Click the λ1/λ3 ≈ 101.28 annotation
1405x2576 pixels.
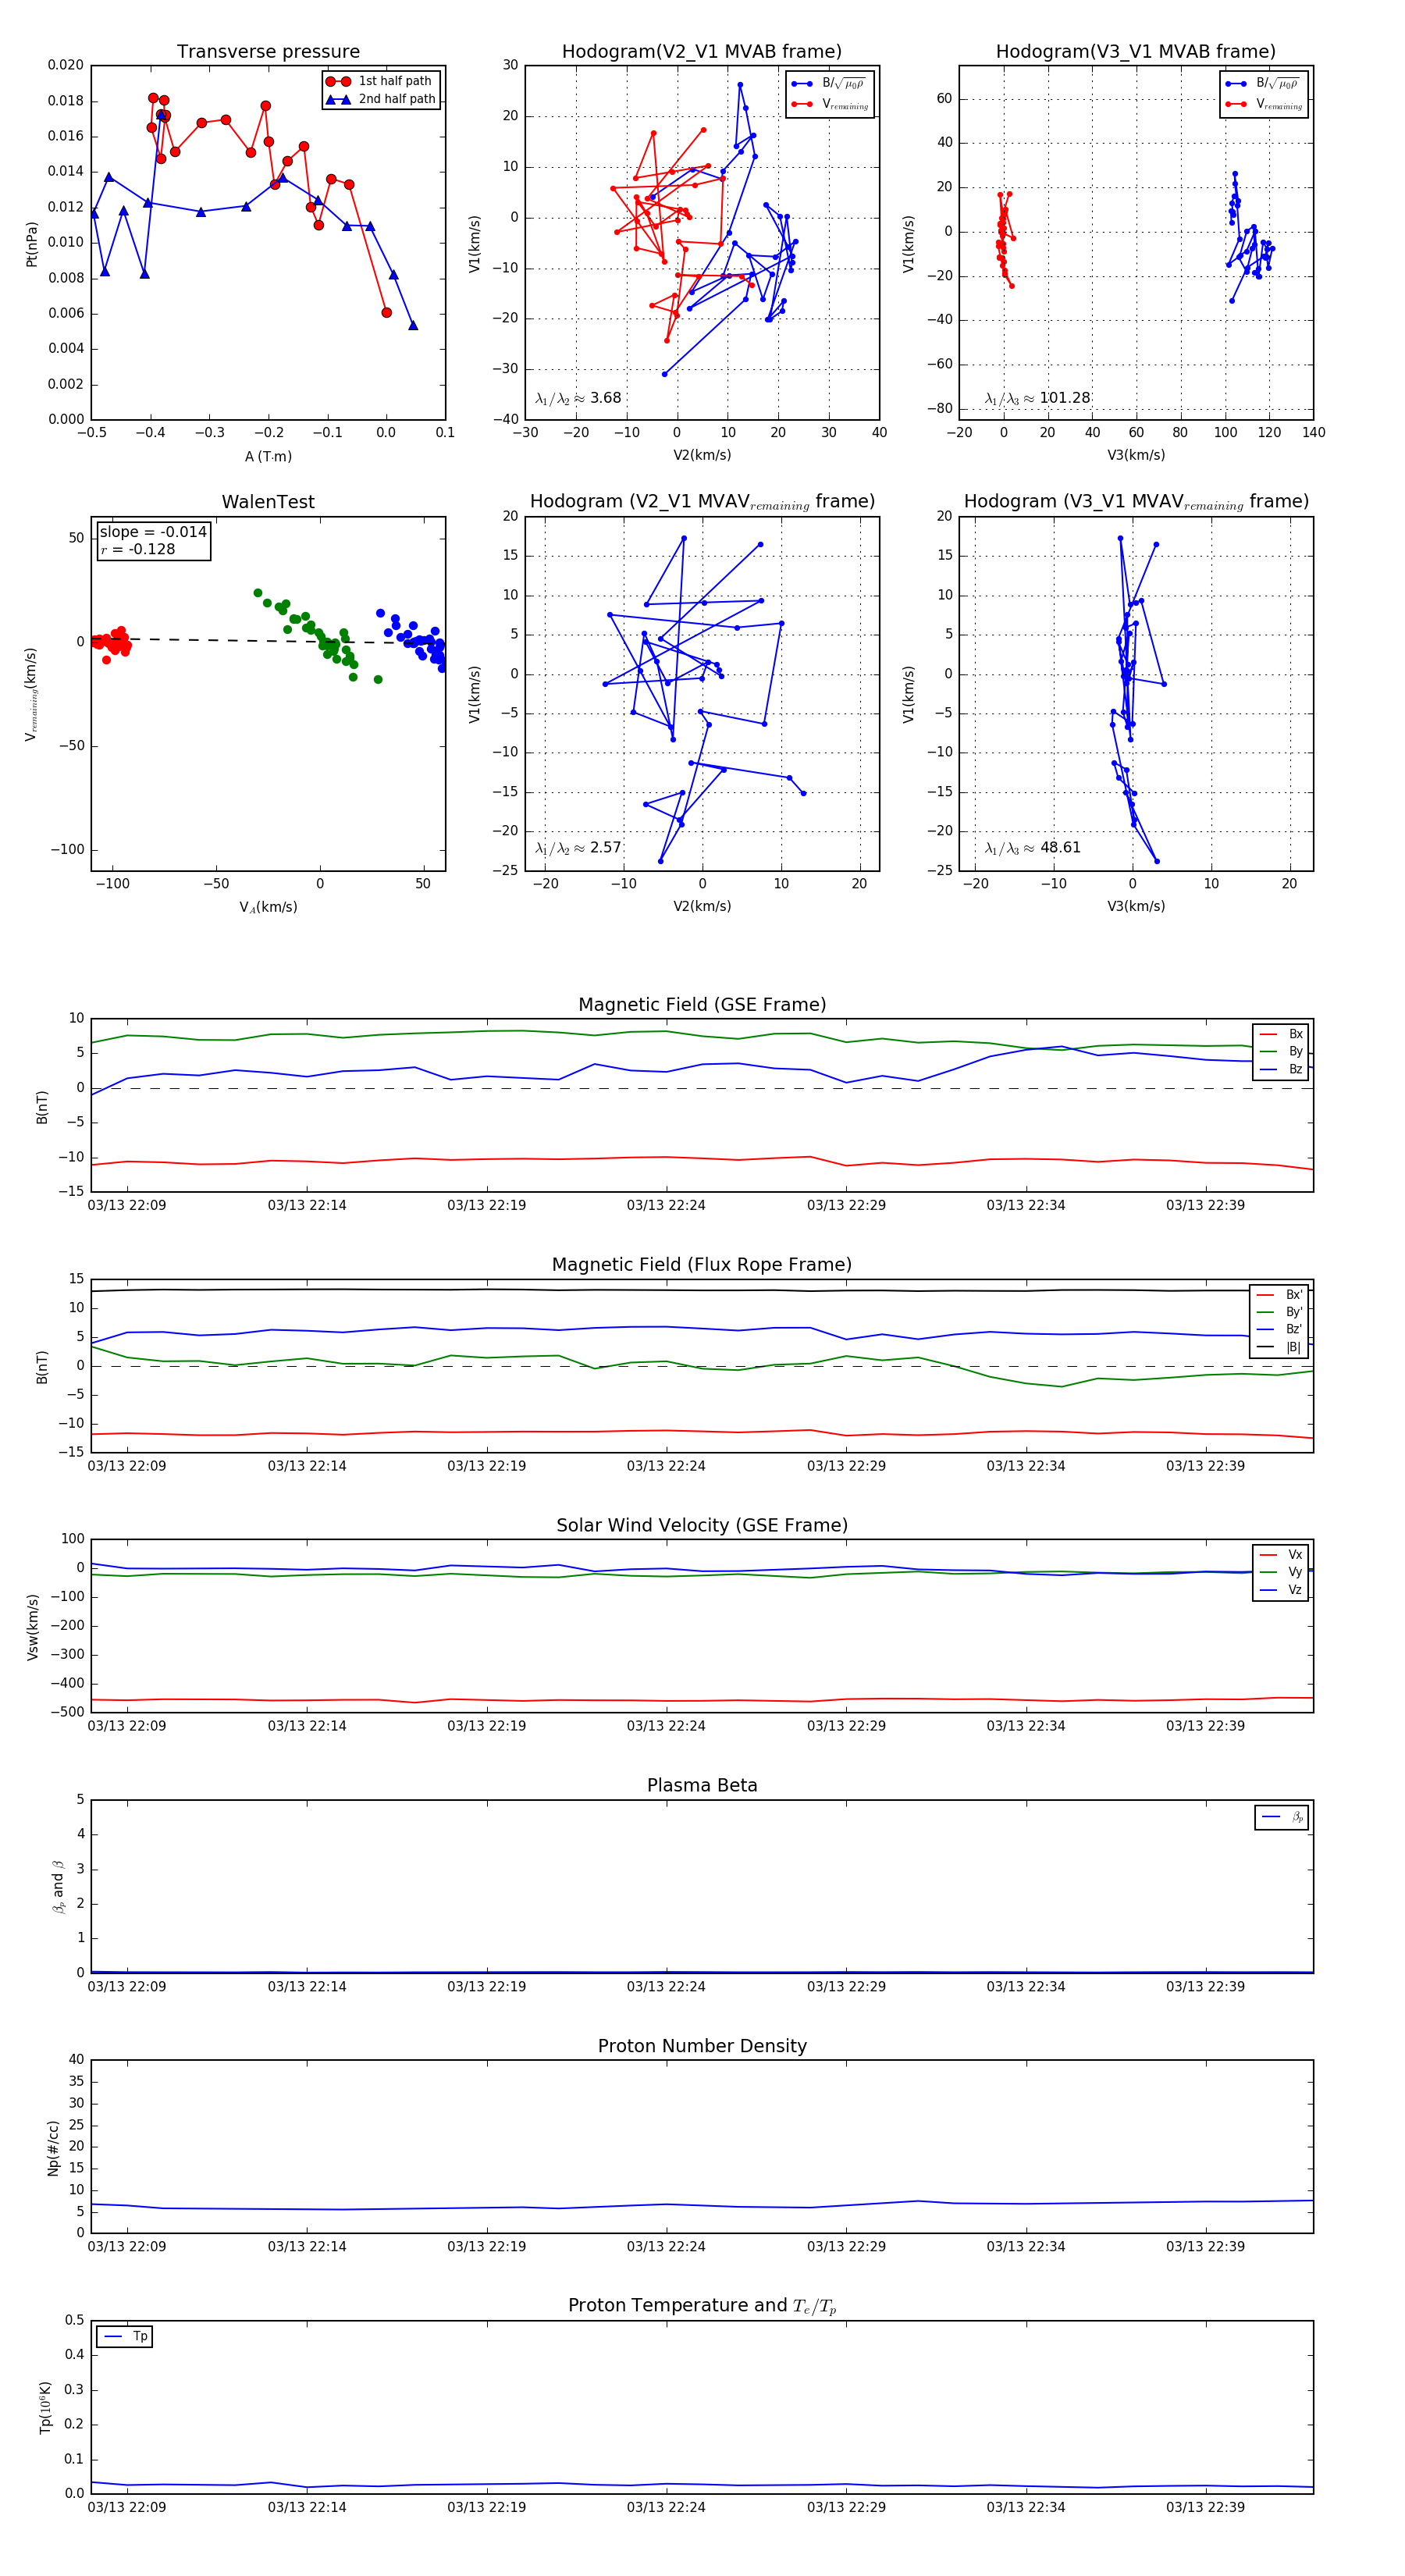[1037, 398]
